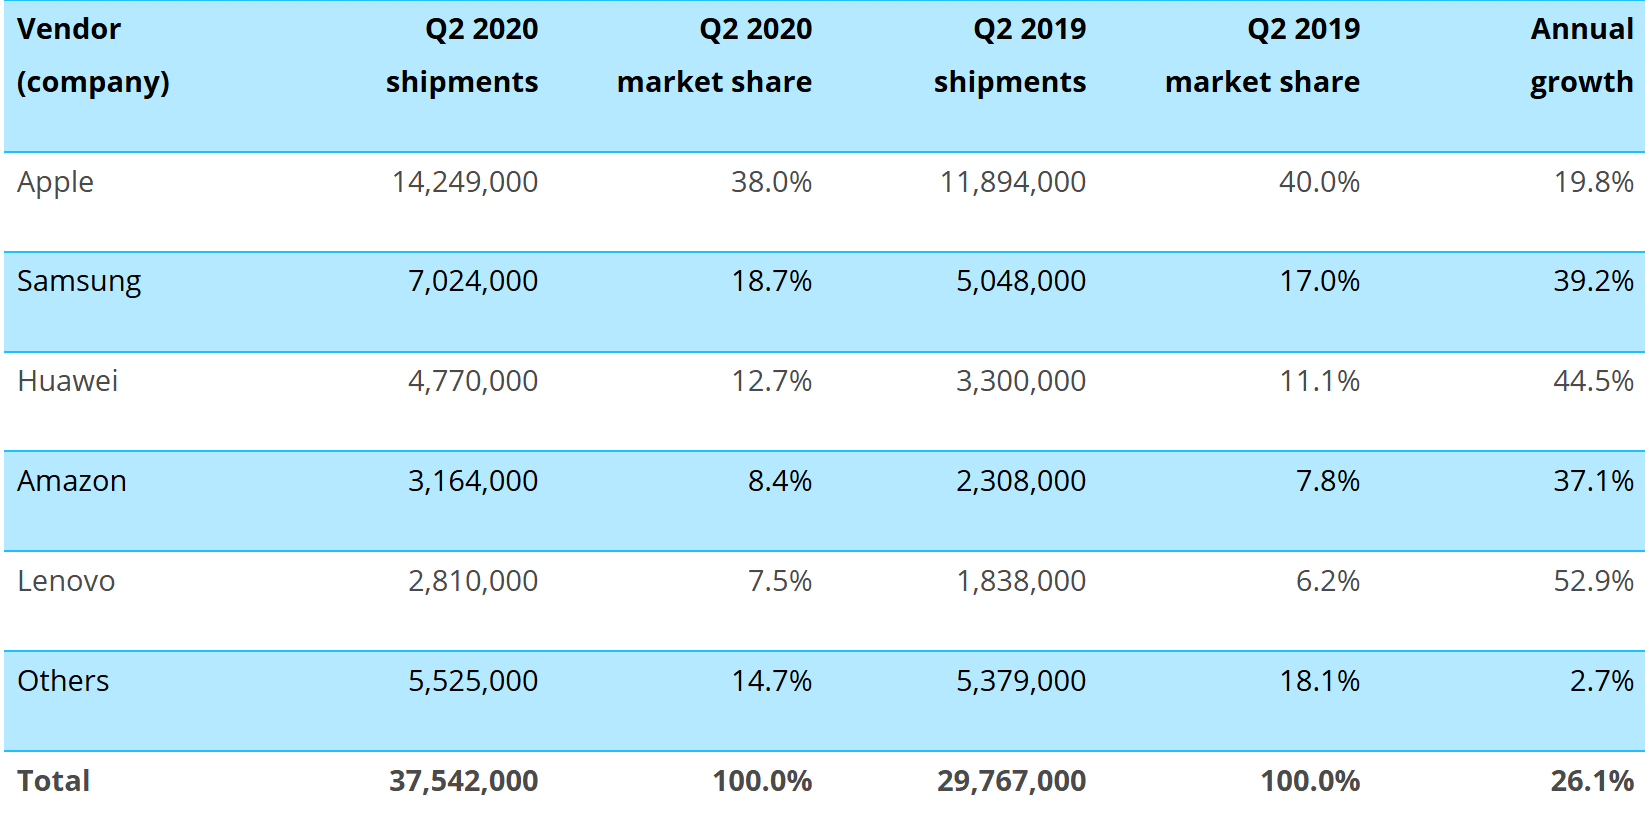Select the total 29,767,000

[x=1012, y=781]
